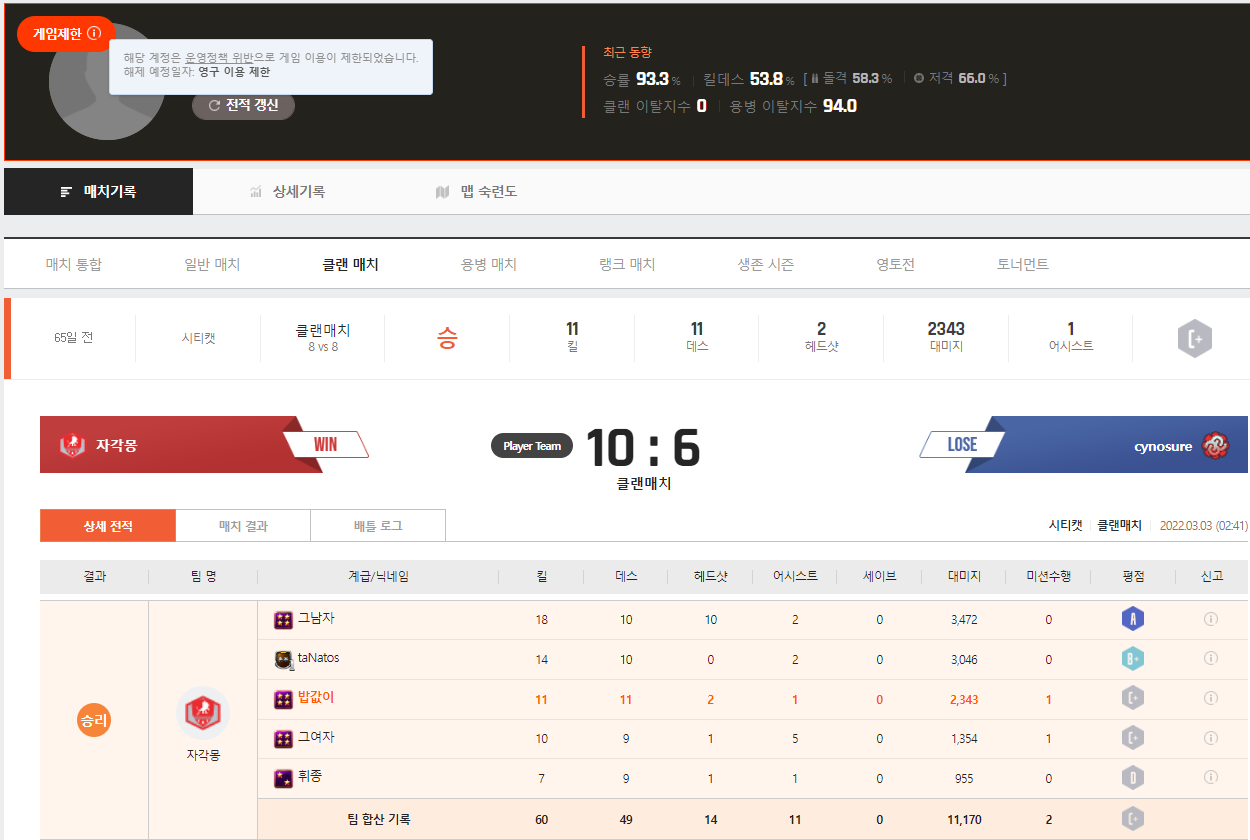Select the 랭크 매치 filter
The width and height of the screenshot is (1250, 840).
[627, 265]
